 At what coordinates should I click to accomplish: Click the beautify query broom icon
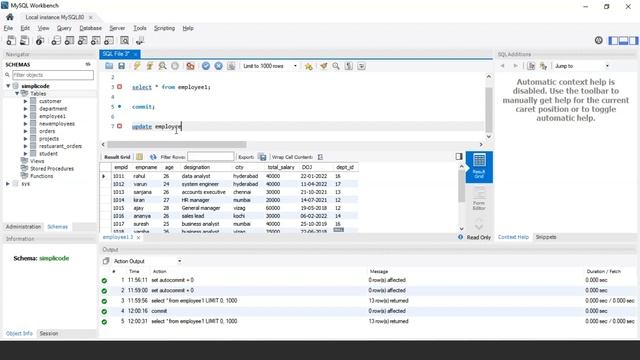[x=324, y=66]
